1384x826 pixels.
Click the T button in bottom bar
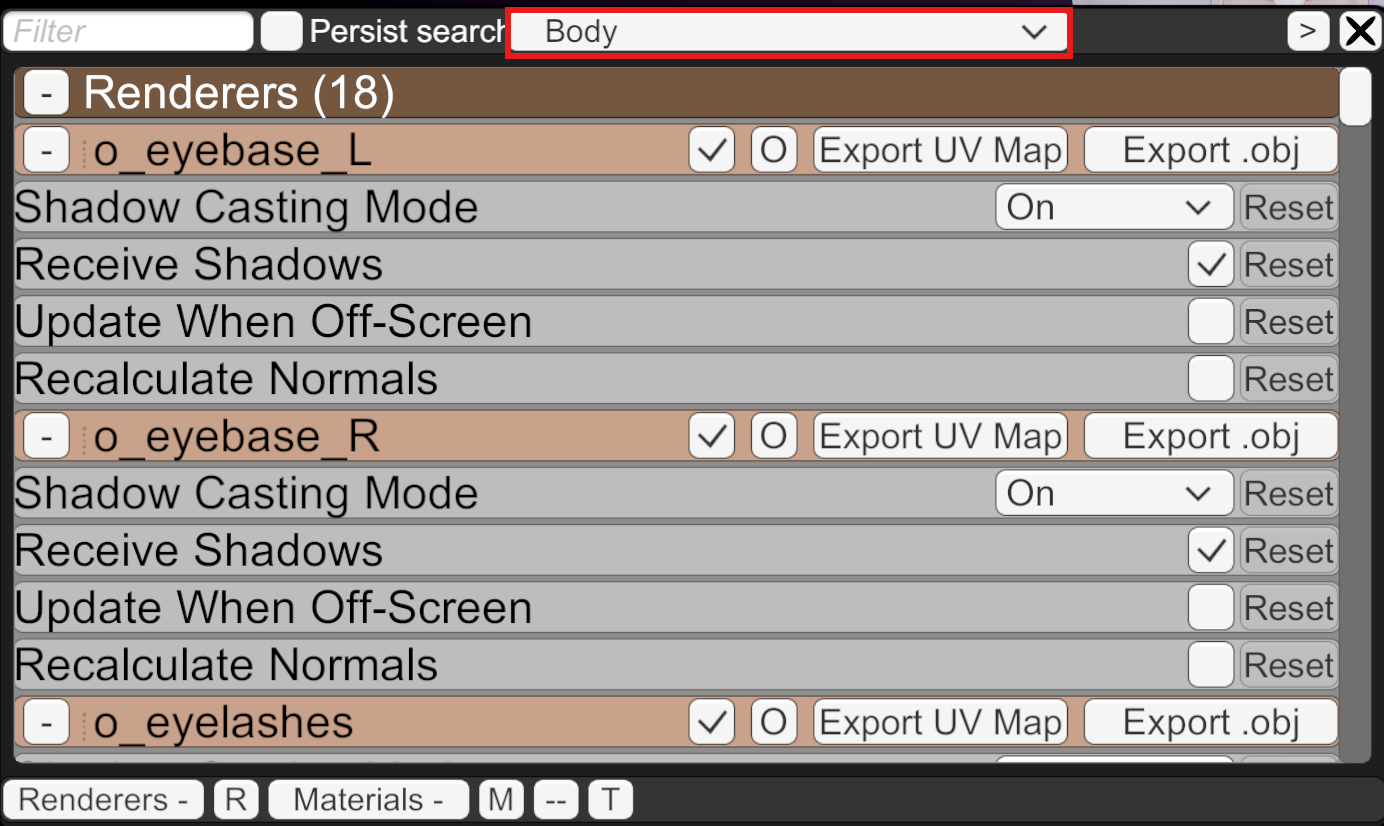pos(610,800)
